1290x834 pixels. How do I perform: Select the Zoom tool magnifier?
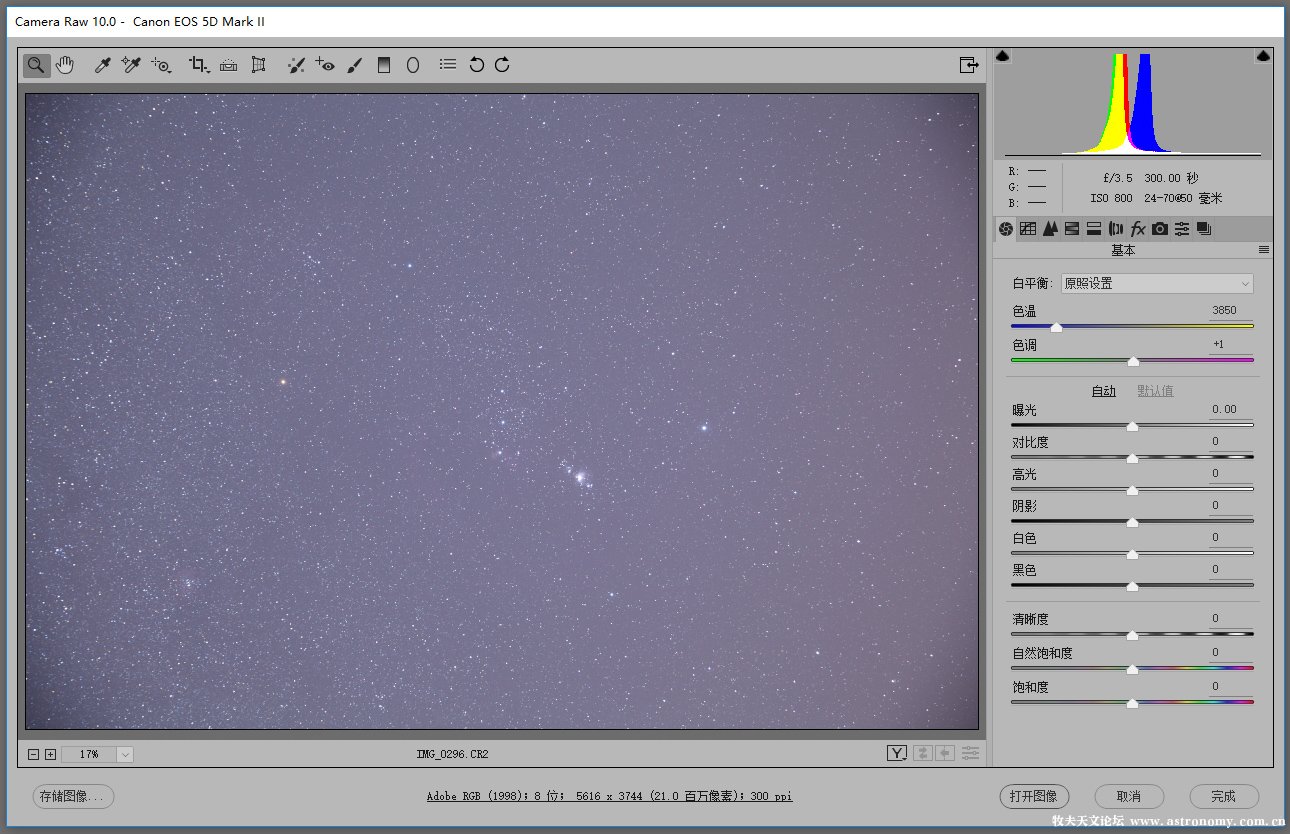[x=36, y=65]
